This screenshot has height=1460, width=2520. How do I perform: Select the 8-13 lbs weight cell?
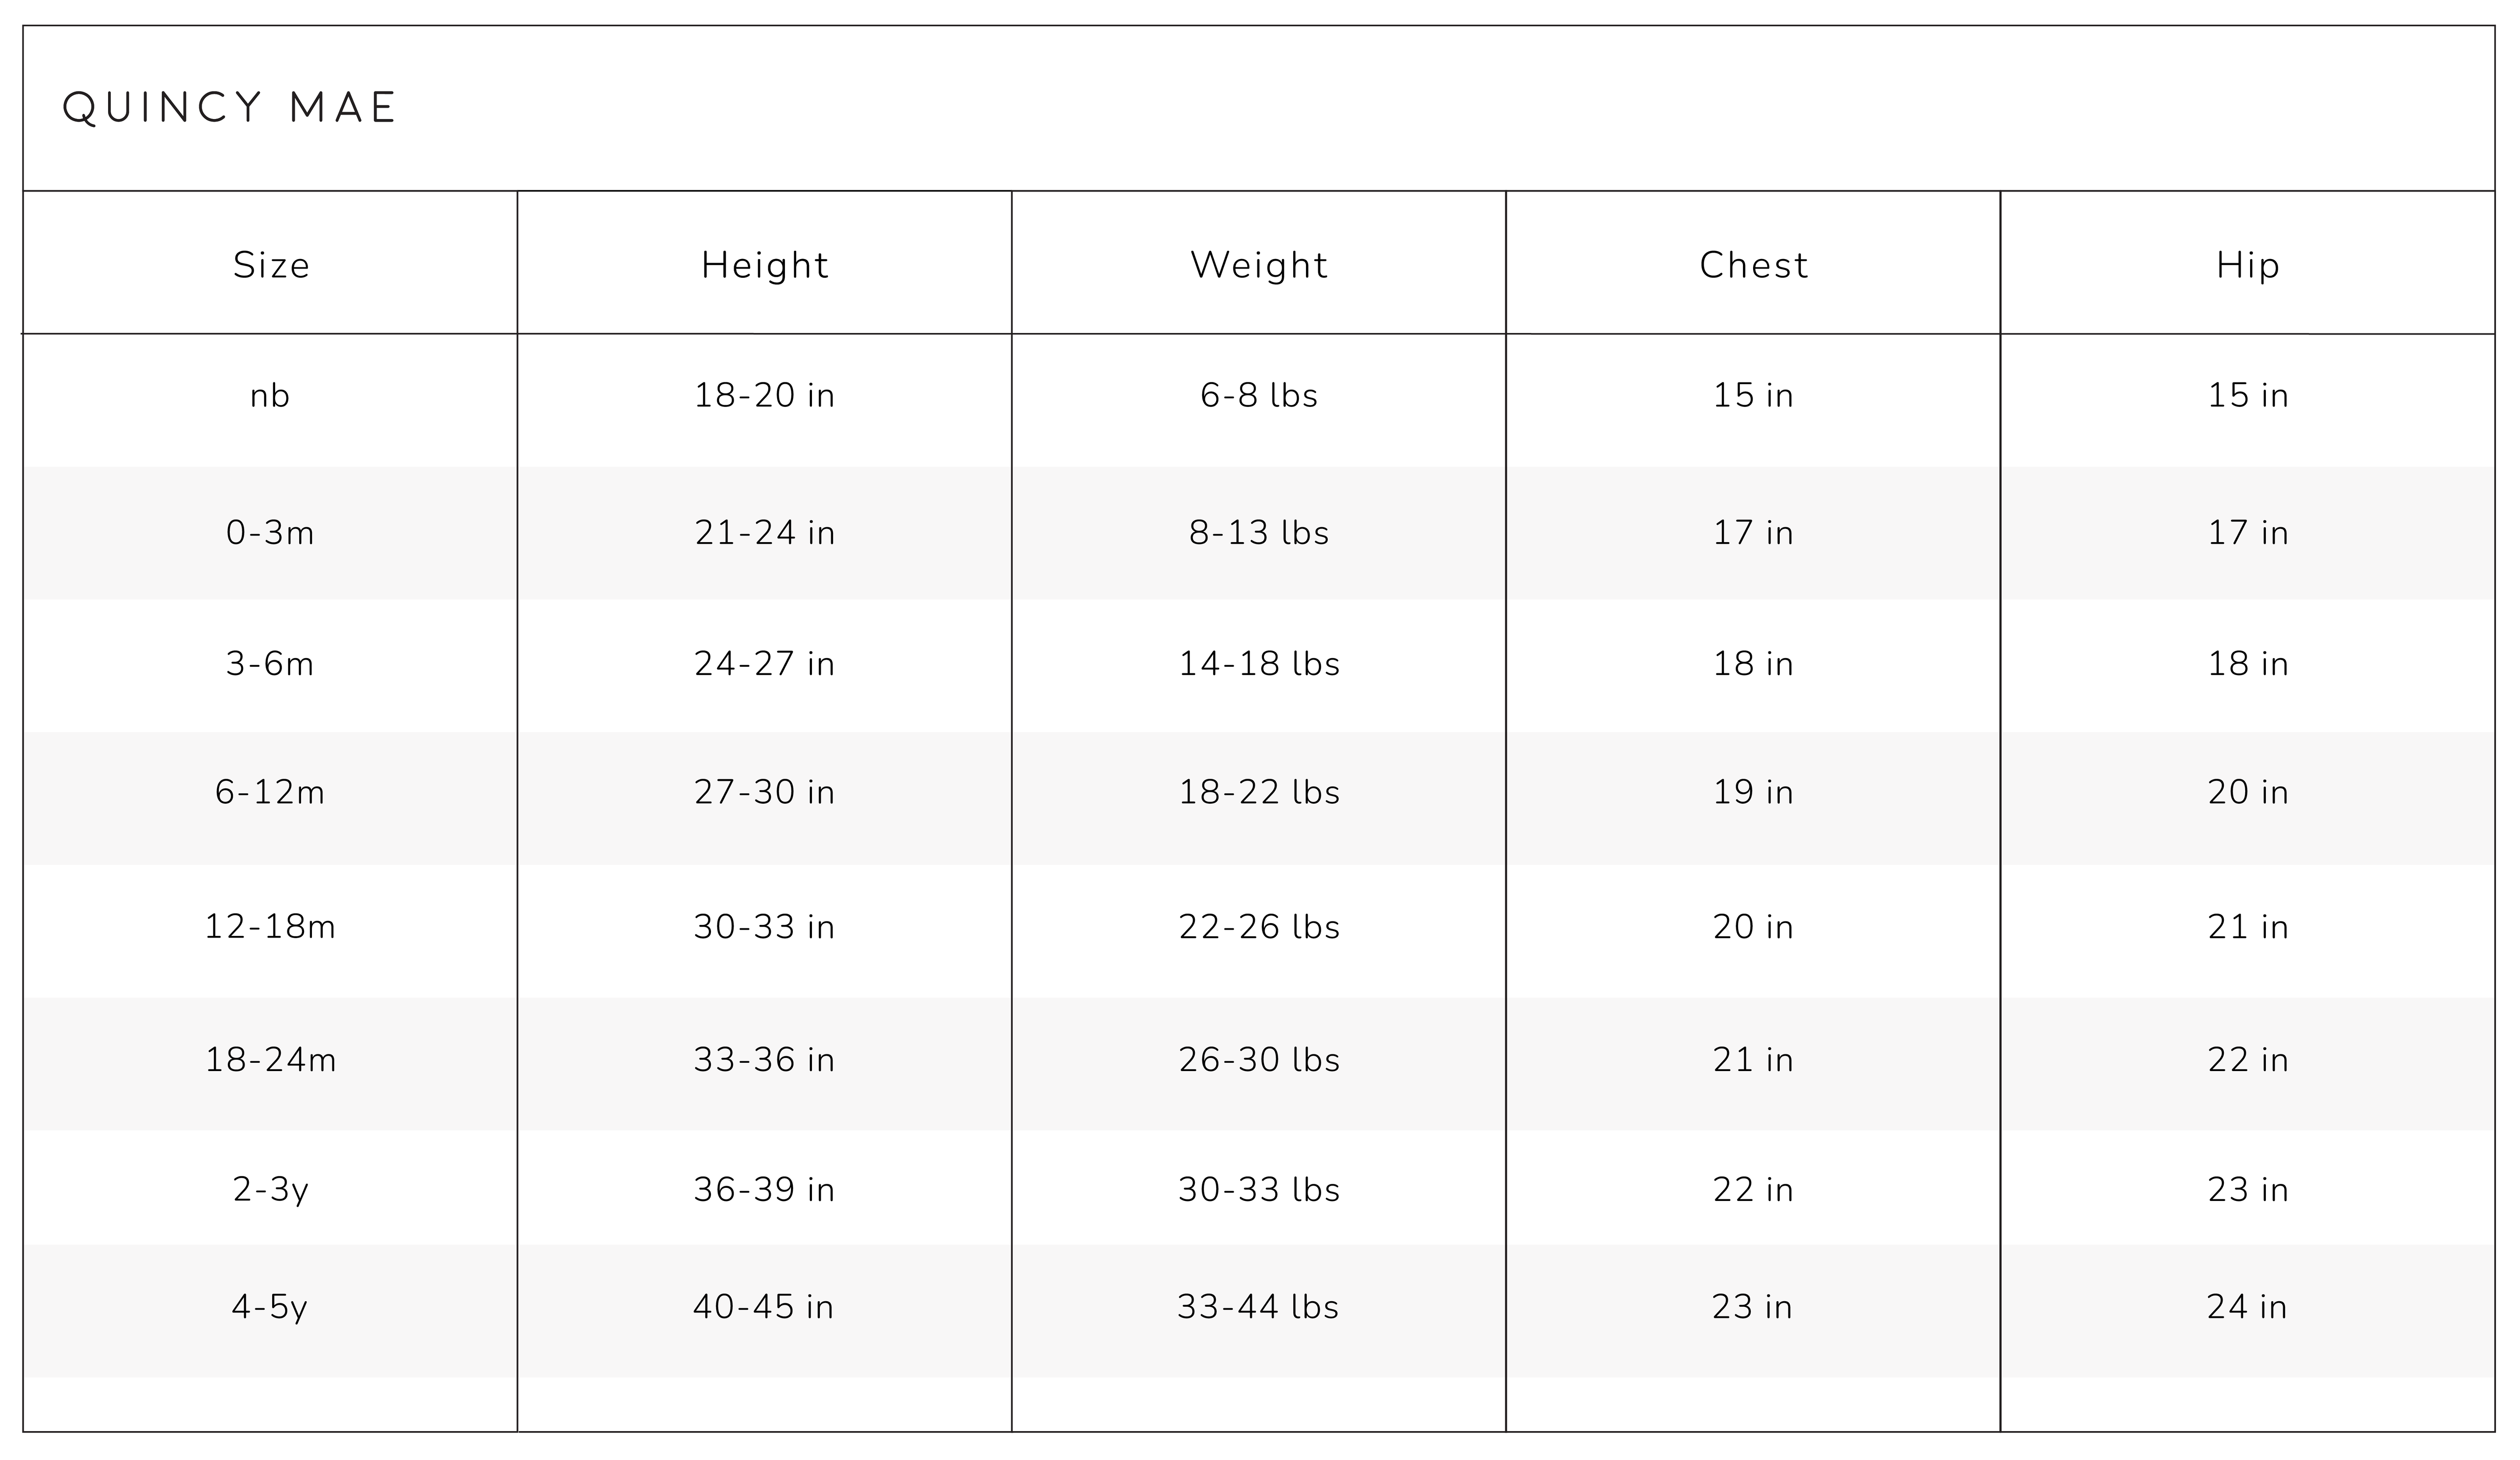point(1259,533)
